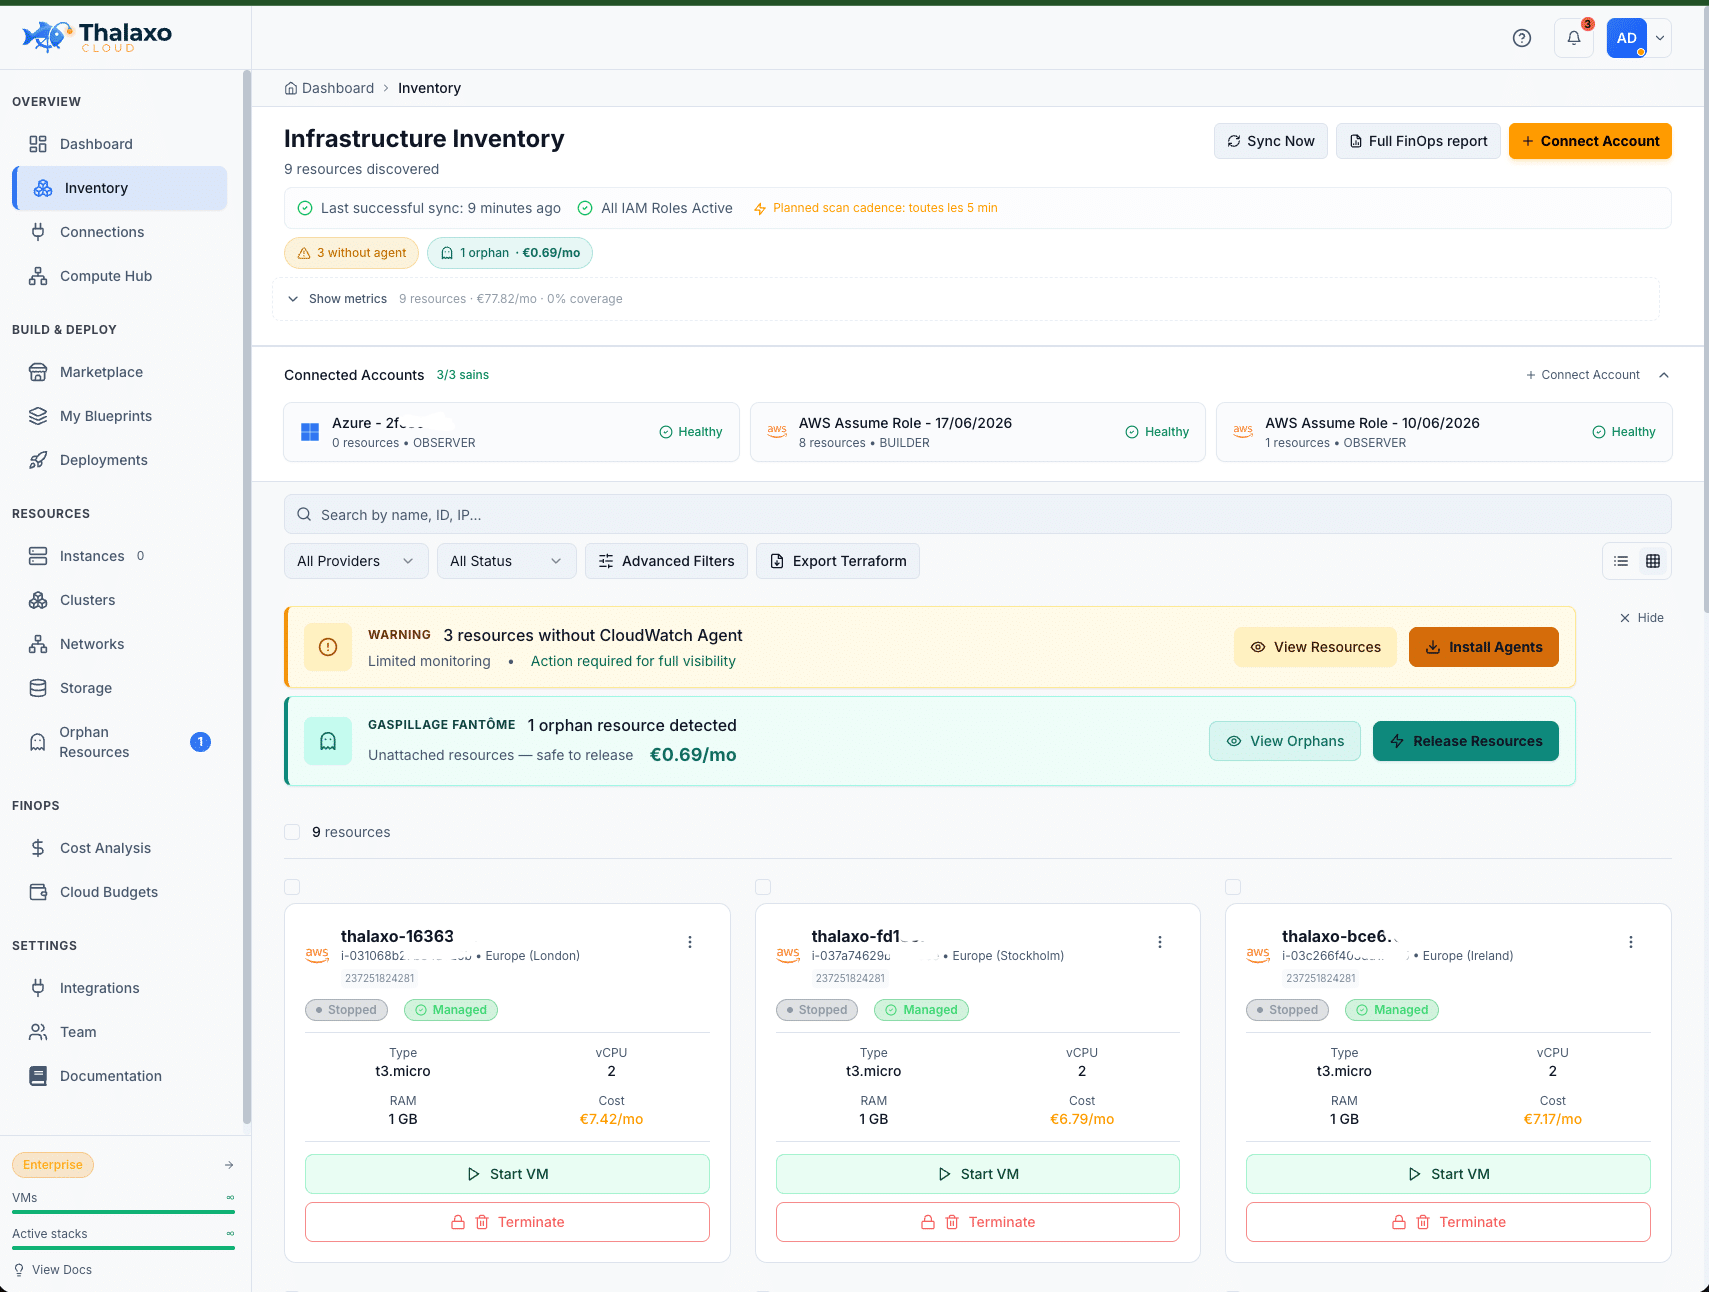Click the Team people icon
Viewport: 1709px width, 1292px height.
[38, 1032]
